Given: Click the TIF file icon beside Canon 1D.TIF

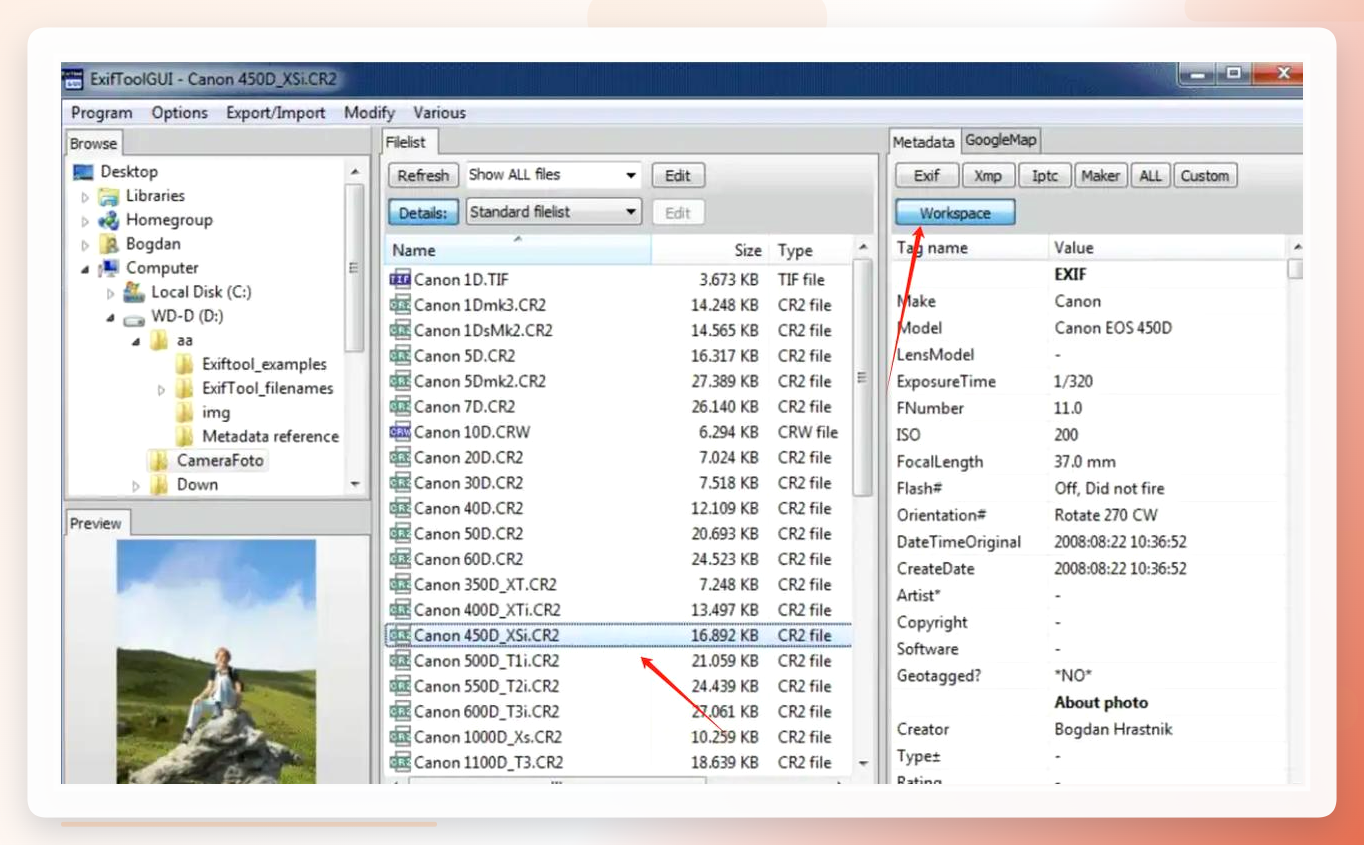Looking at the screenshot, I should click(400, 280).
